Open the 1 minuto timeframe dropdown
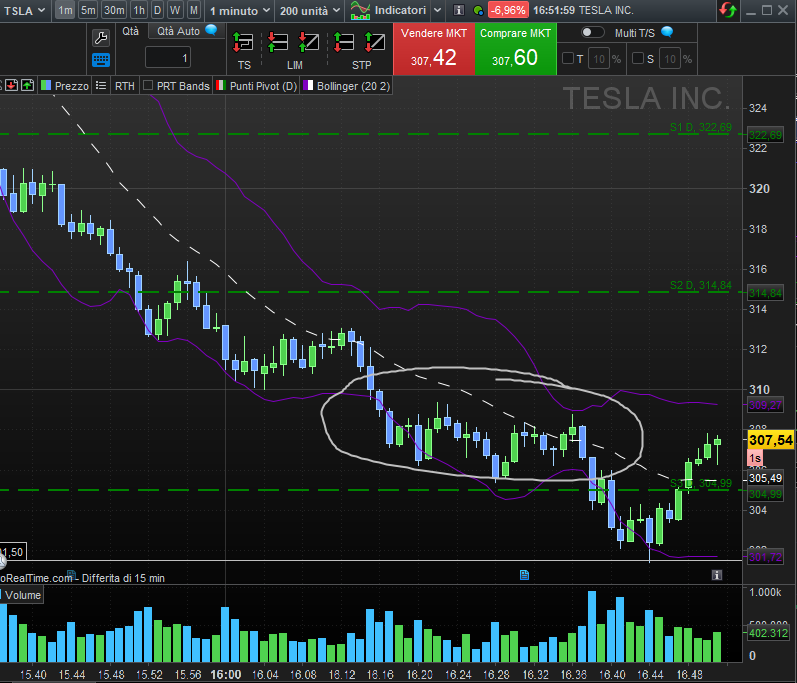This screenshot has height=683, width=797. coord(240,11)
